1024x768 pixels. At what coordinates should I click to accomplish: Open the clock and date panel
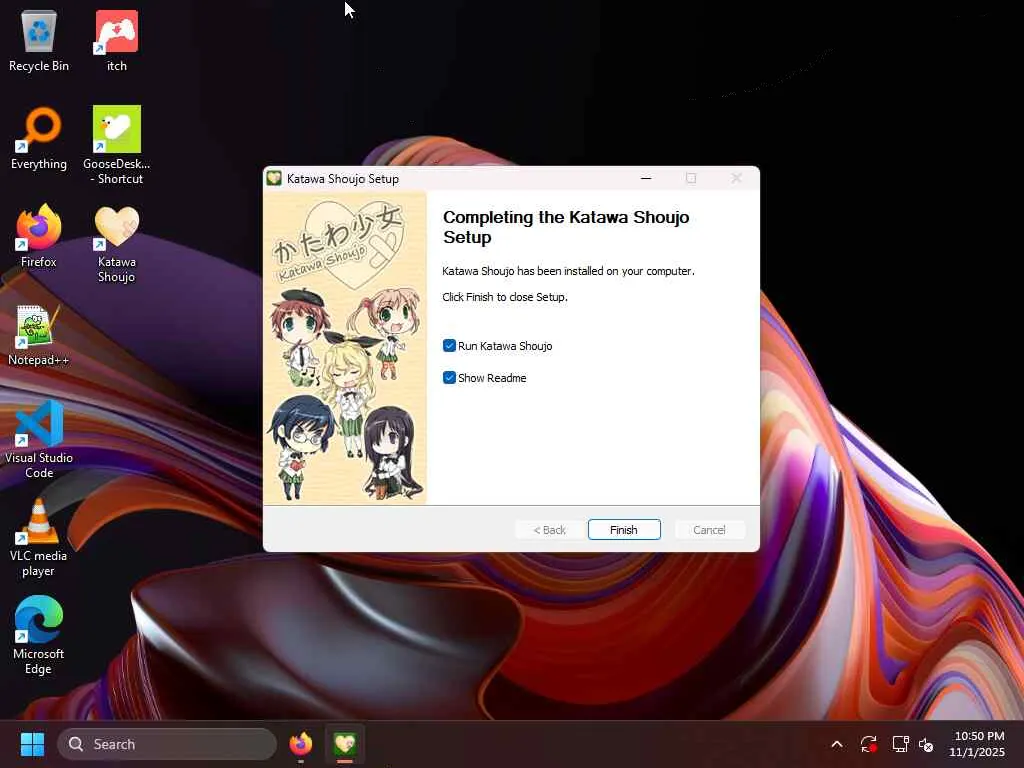pos(977,744)
